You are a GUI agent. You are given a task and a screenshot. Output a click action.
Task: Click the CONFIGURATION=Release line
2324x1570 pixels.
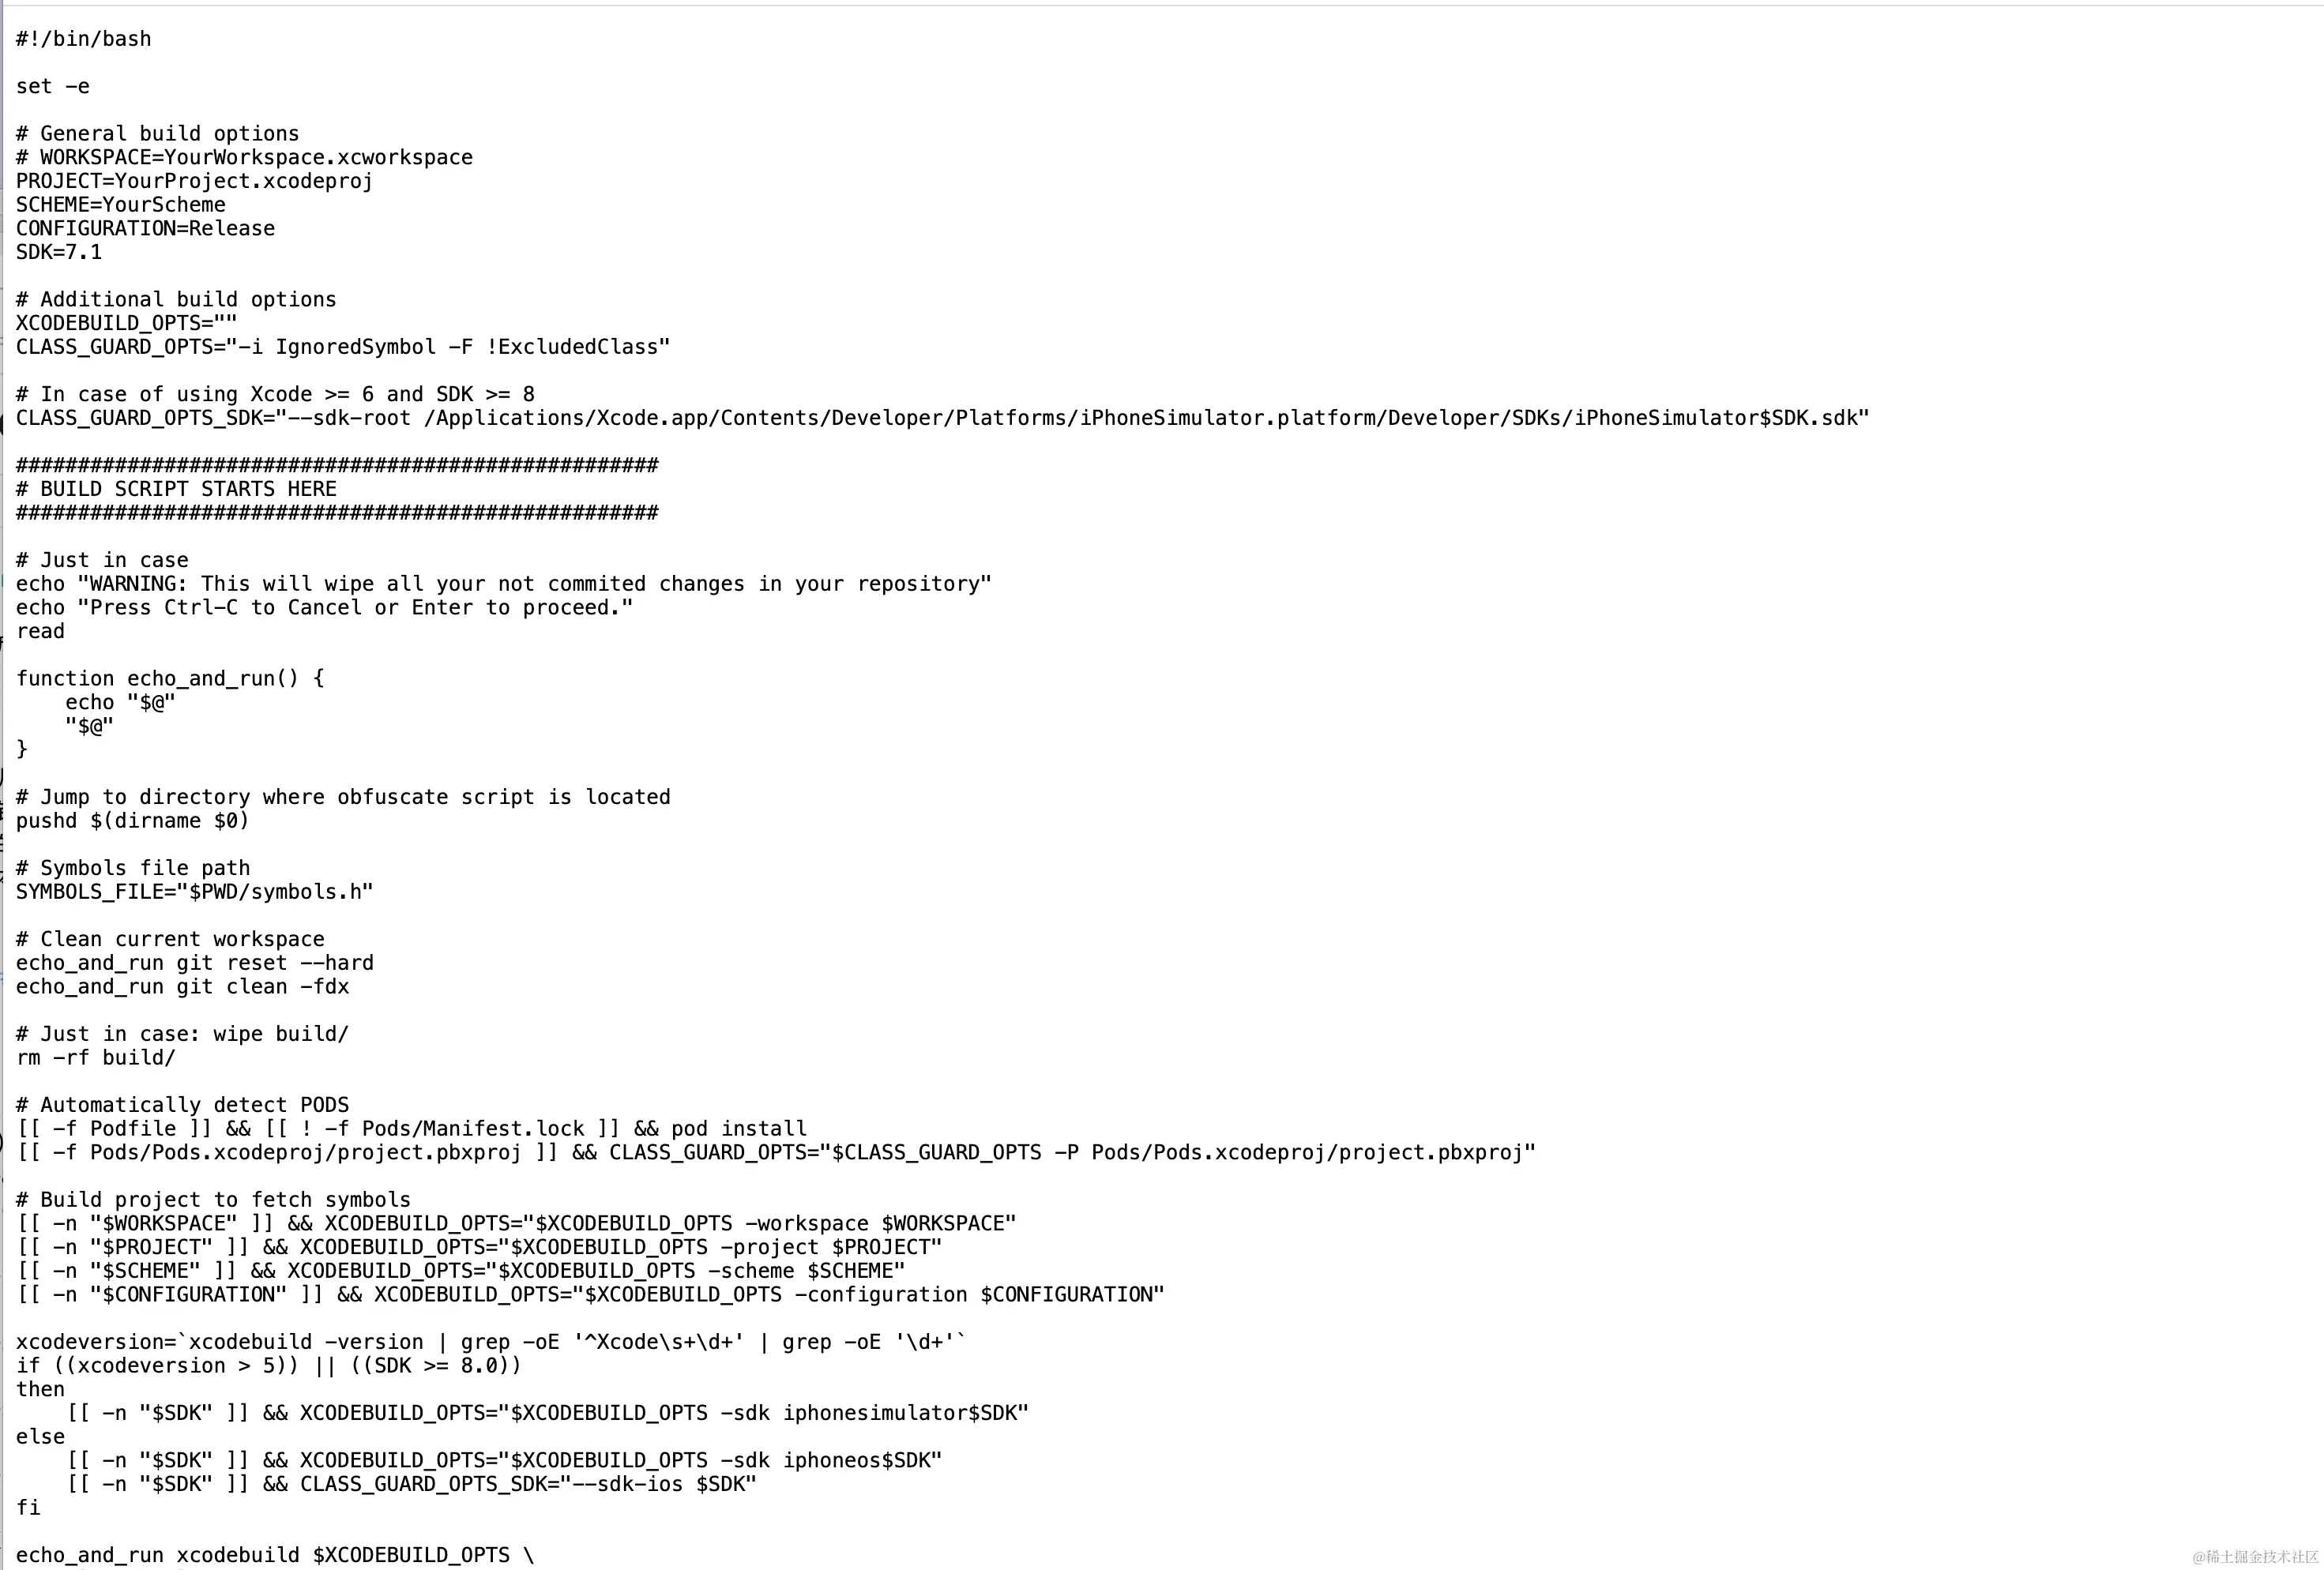[145, 228]
